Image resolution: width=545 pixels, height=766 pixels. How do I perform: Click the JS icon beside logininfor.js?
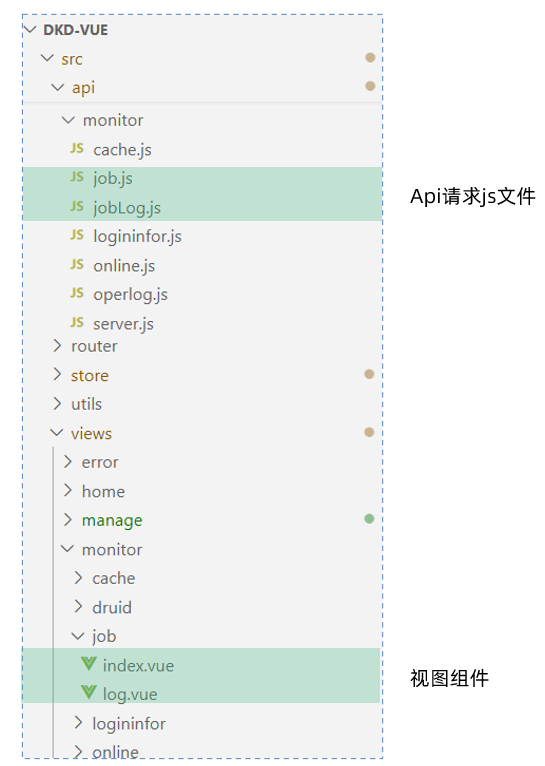click(x=77, y=235)
